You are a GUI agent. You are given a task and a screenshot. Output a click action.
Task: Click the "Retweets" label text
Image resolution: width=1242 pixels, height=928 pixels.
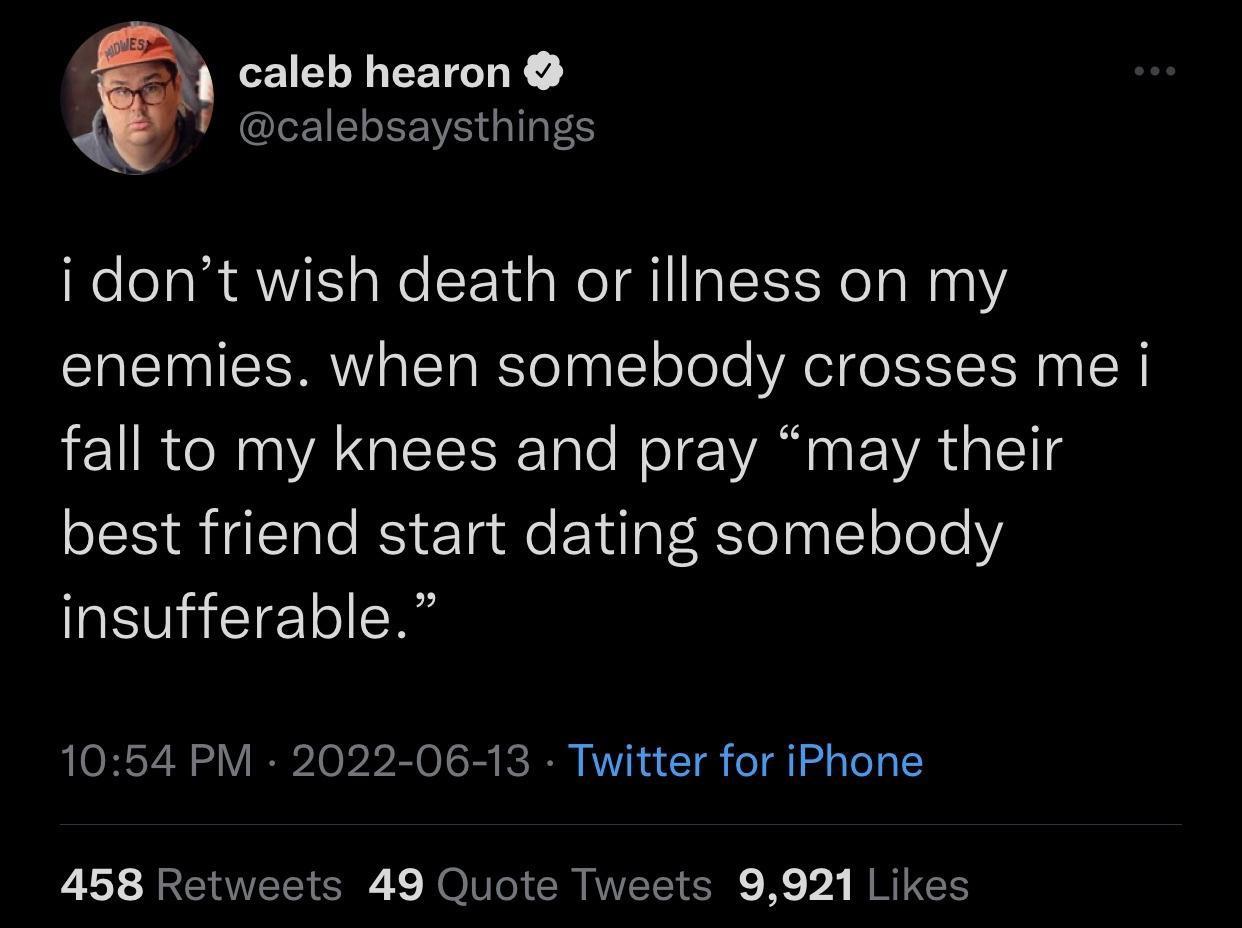[x=249, y=885]
